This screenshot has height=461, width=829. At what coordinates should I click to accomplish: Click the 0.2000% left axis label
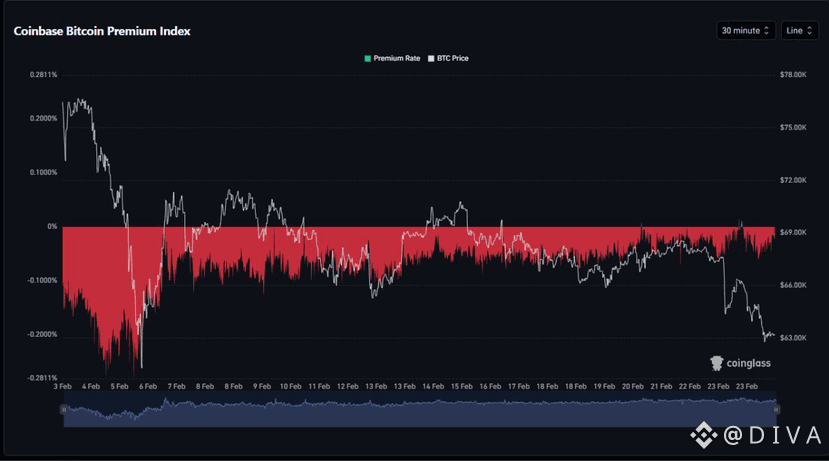[43, 118]
